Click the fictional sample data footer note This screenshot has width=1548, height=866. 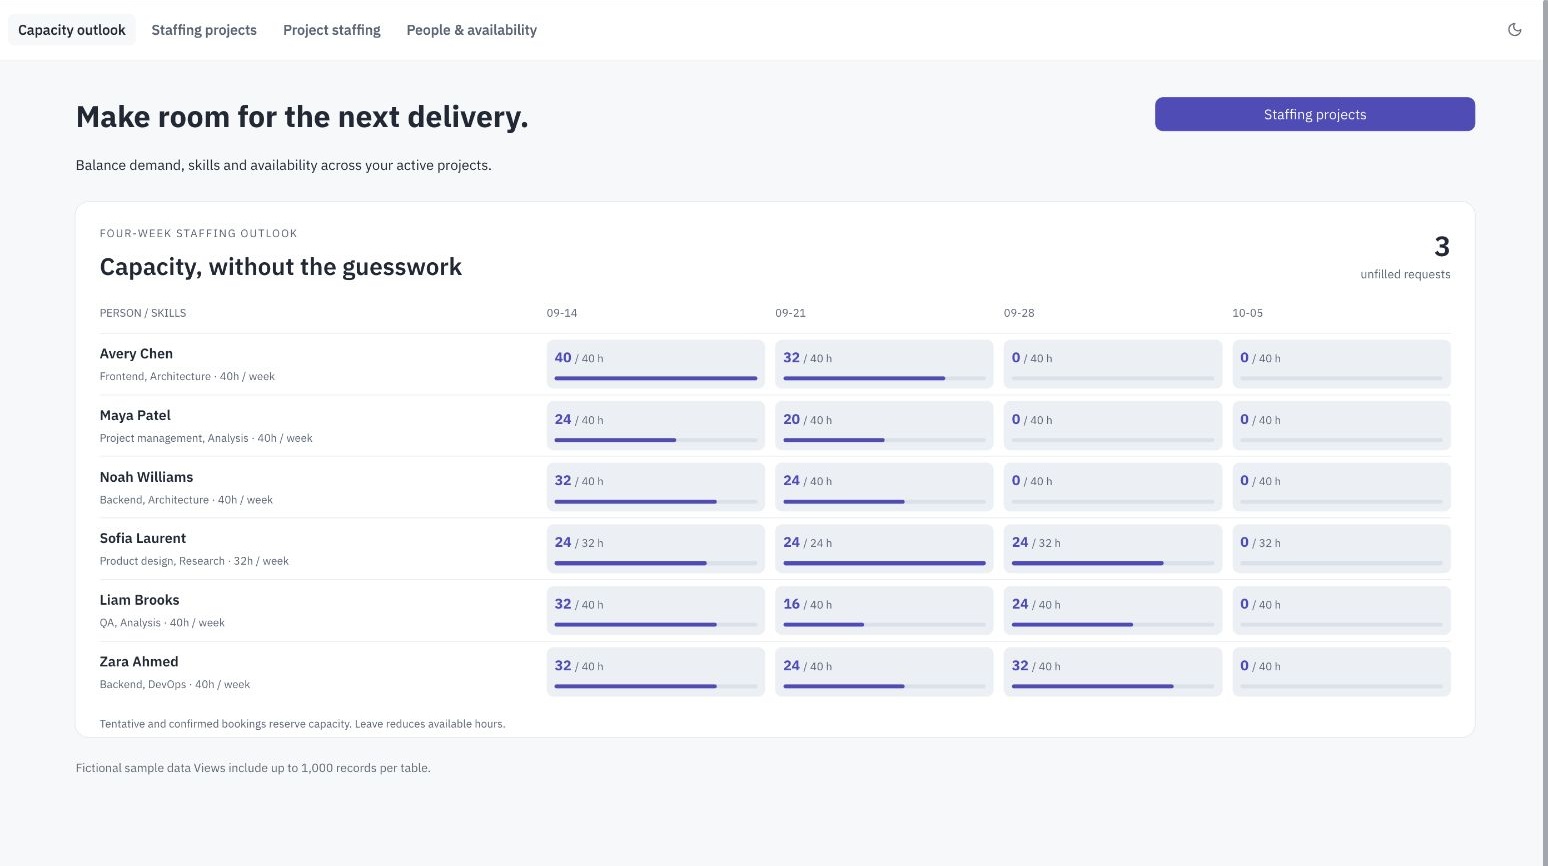(x=253, y=768)
